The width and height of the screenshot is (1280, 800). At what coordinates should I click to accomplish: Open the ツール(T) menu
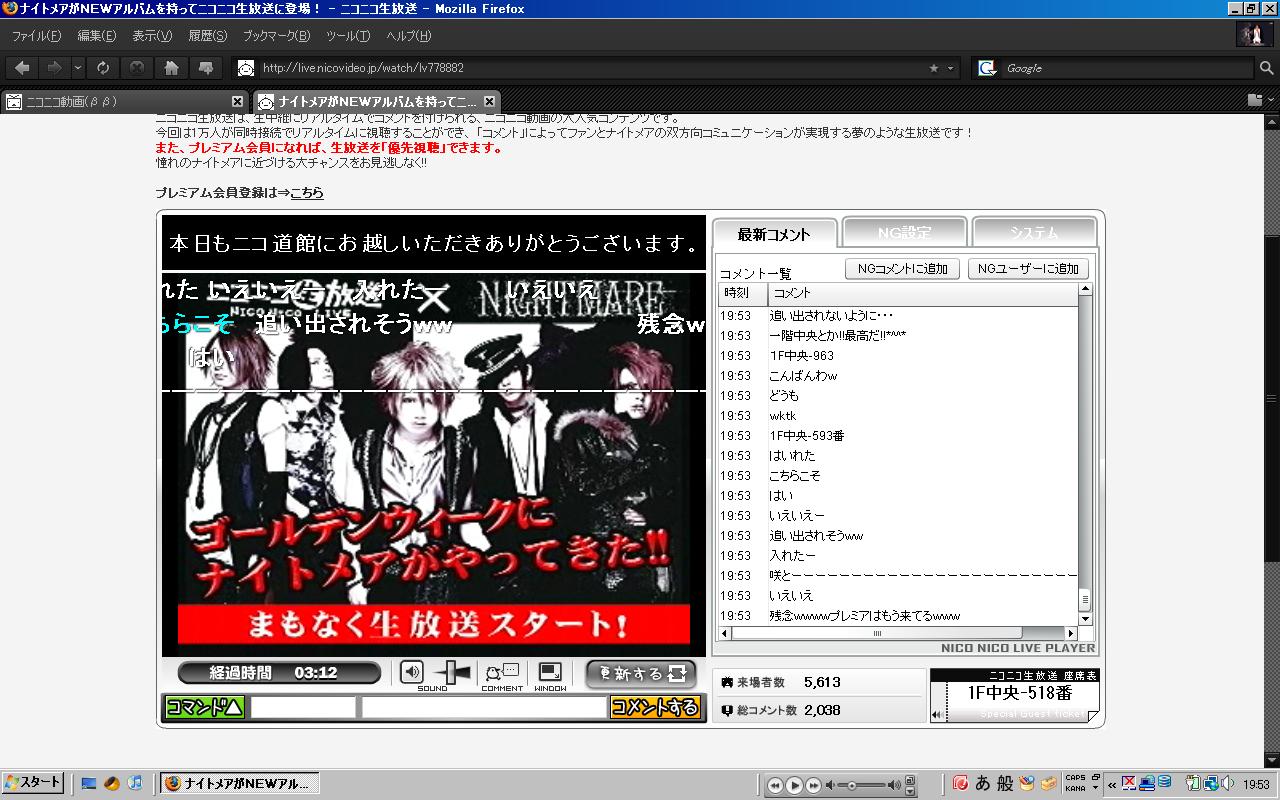click(348, 36)
